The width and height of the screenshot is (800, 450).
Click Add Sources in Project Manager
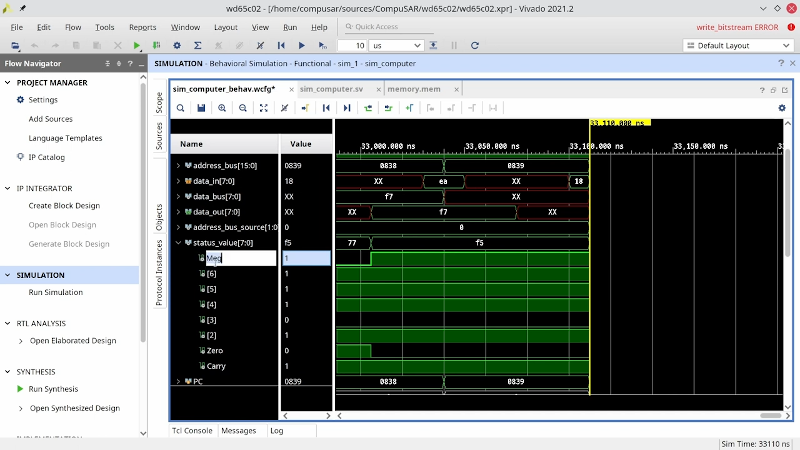tap(50, 119)
